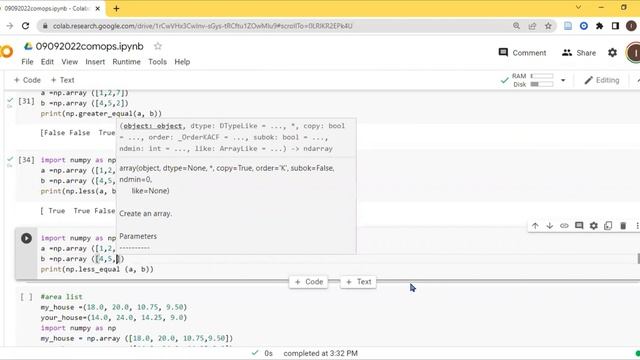Open browser side panel icon
The height and width of the screenshot is (360, 640).
click(x=615, y=26)
